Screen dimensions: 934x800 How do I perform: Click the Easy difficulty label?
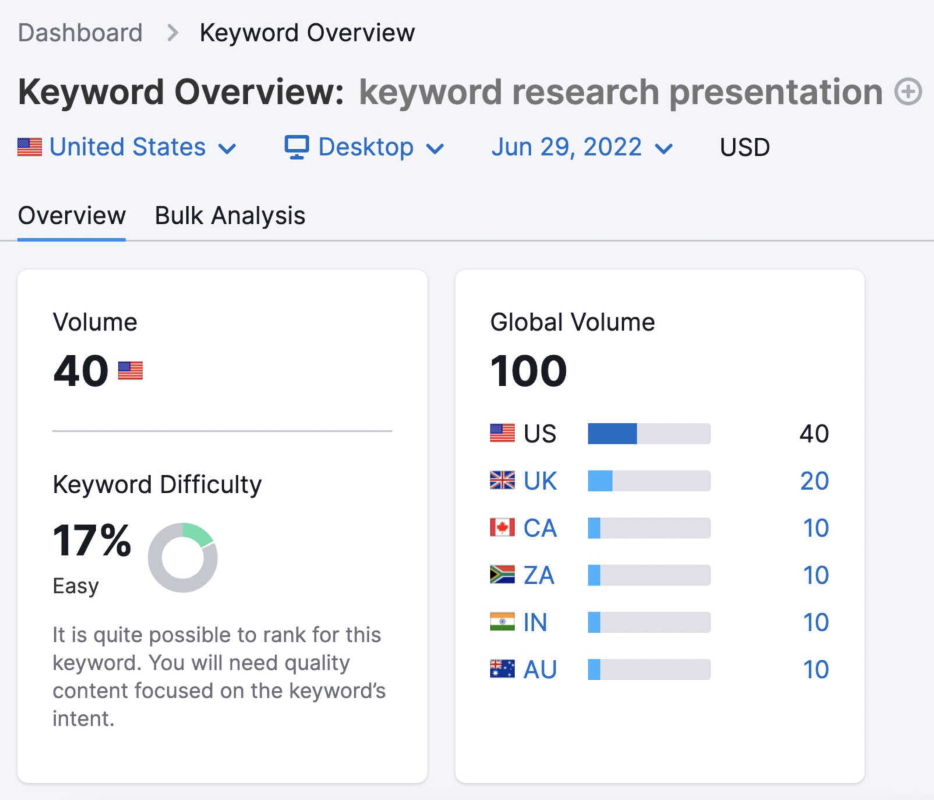click(x=76, y=586)
